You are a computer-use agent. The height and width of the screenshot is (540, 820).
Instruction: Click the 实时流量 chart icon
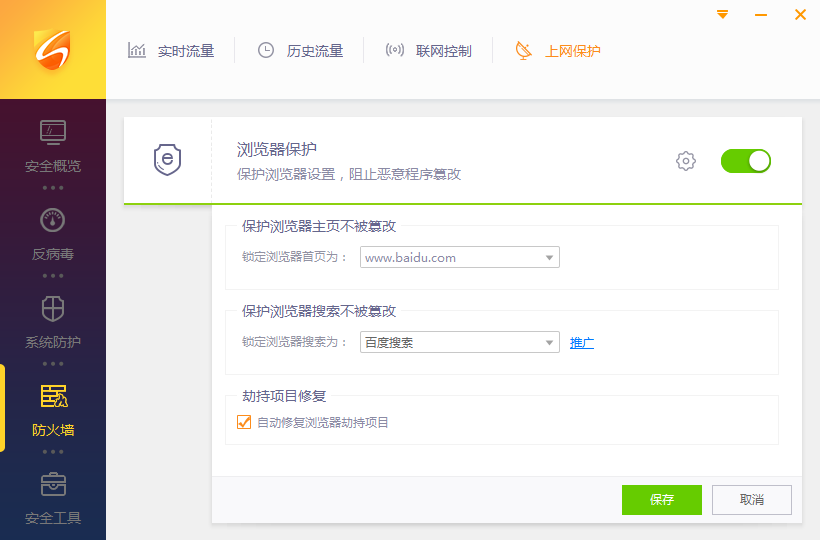click(136, 50)
